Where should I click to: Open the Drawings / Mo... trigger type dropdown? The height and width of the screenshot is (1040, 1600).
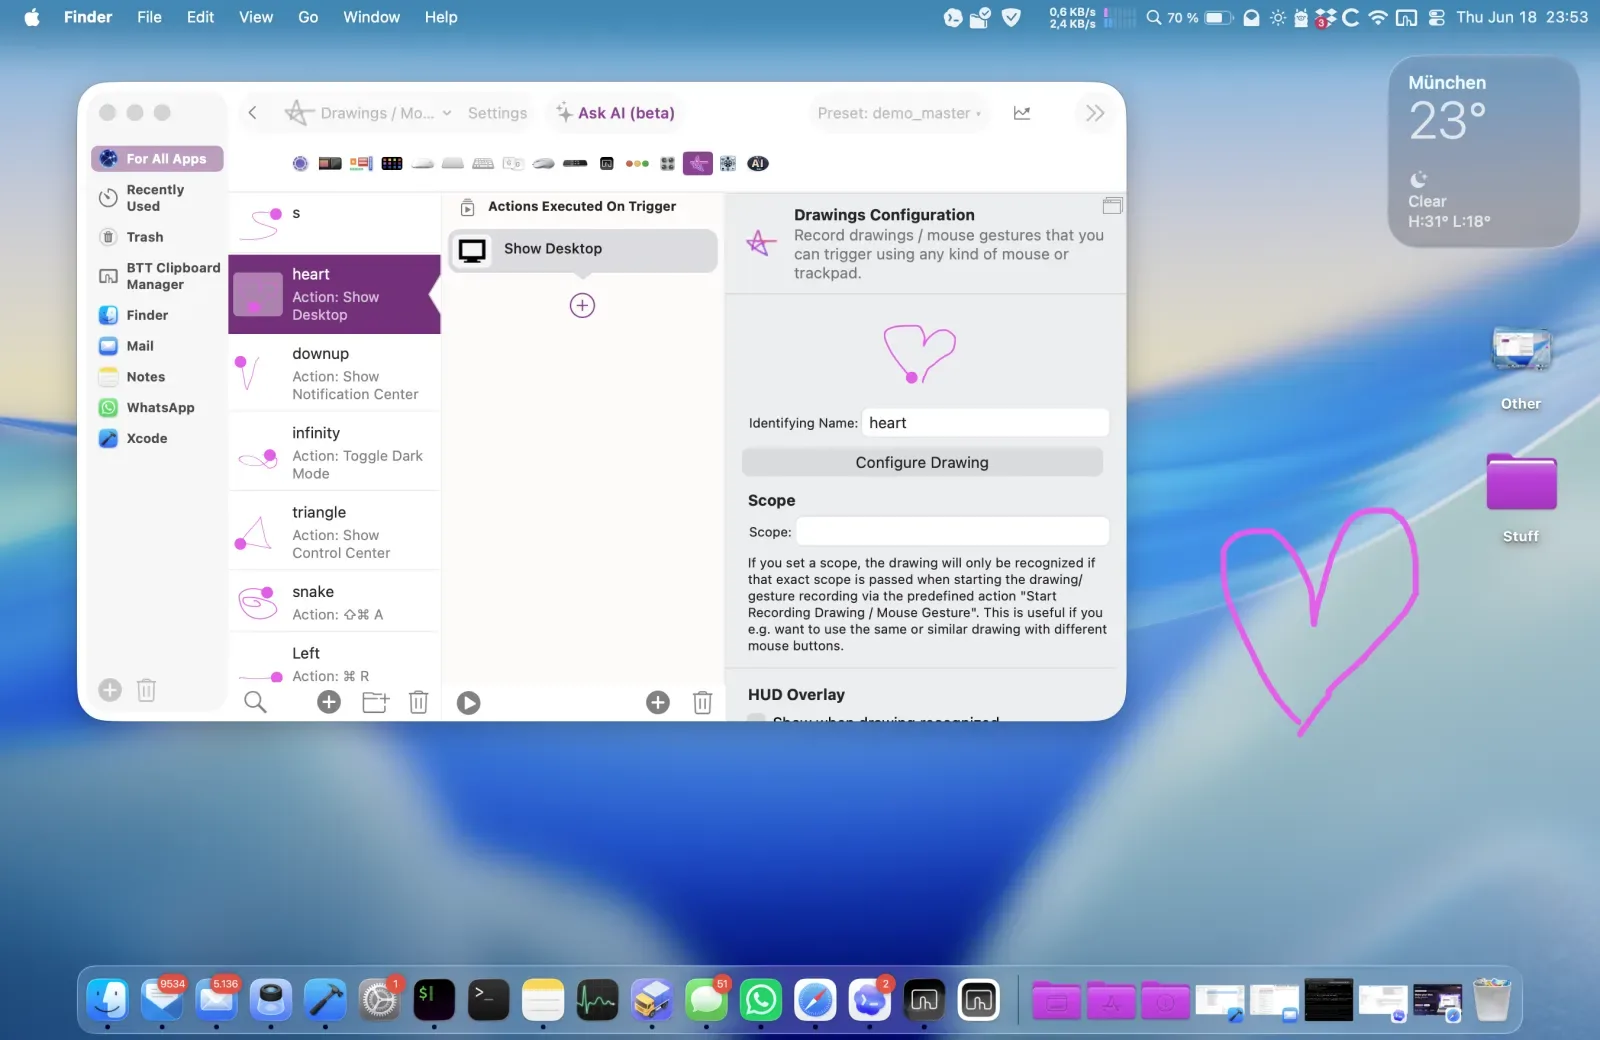368,113
